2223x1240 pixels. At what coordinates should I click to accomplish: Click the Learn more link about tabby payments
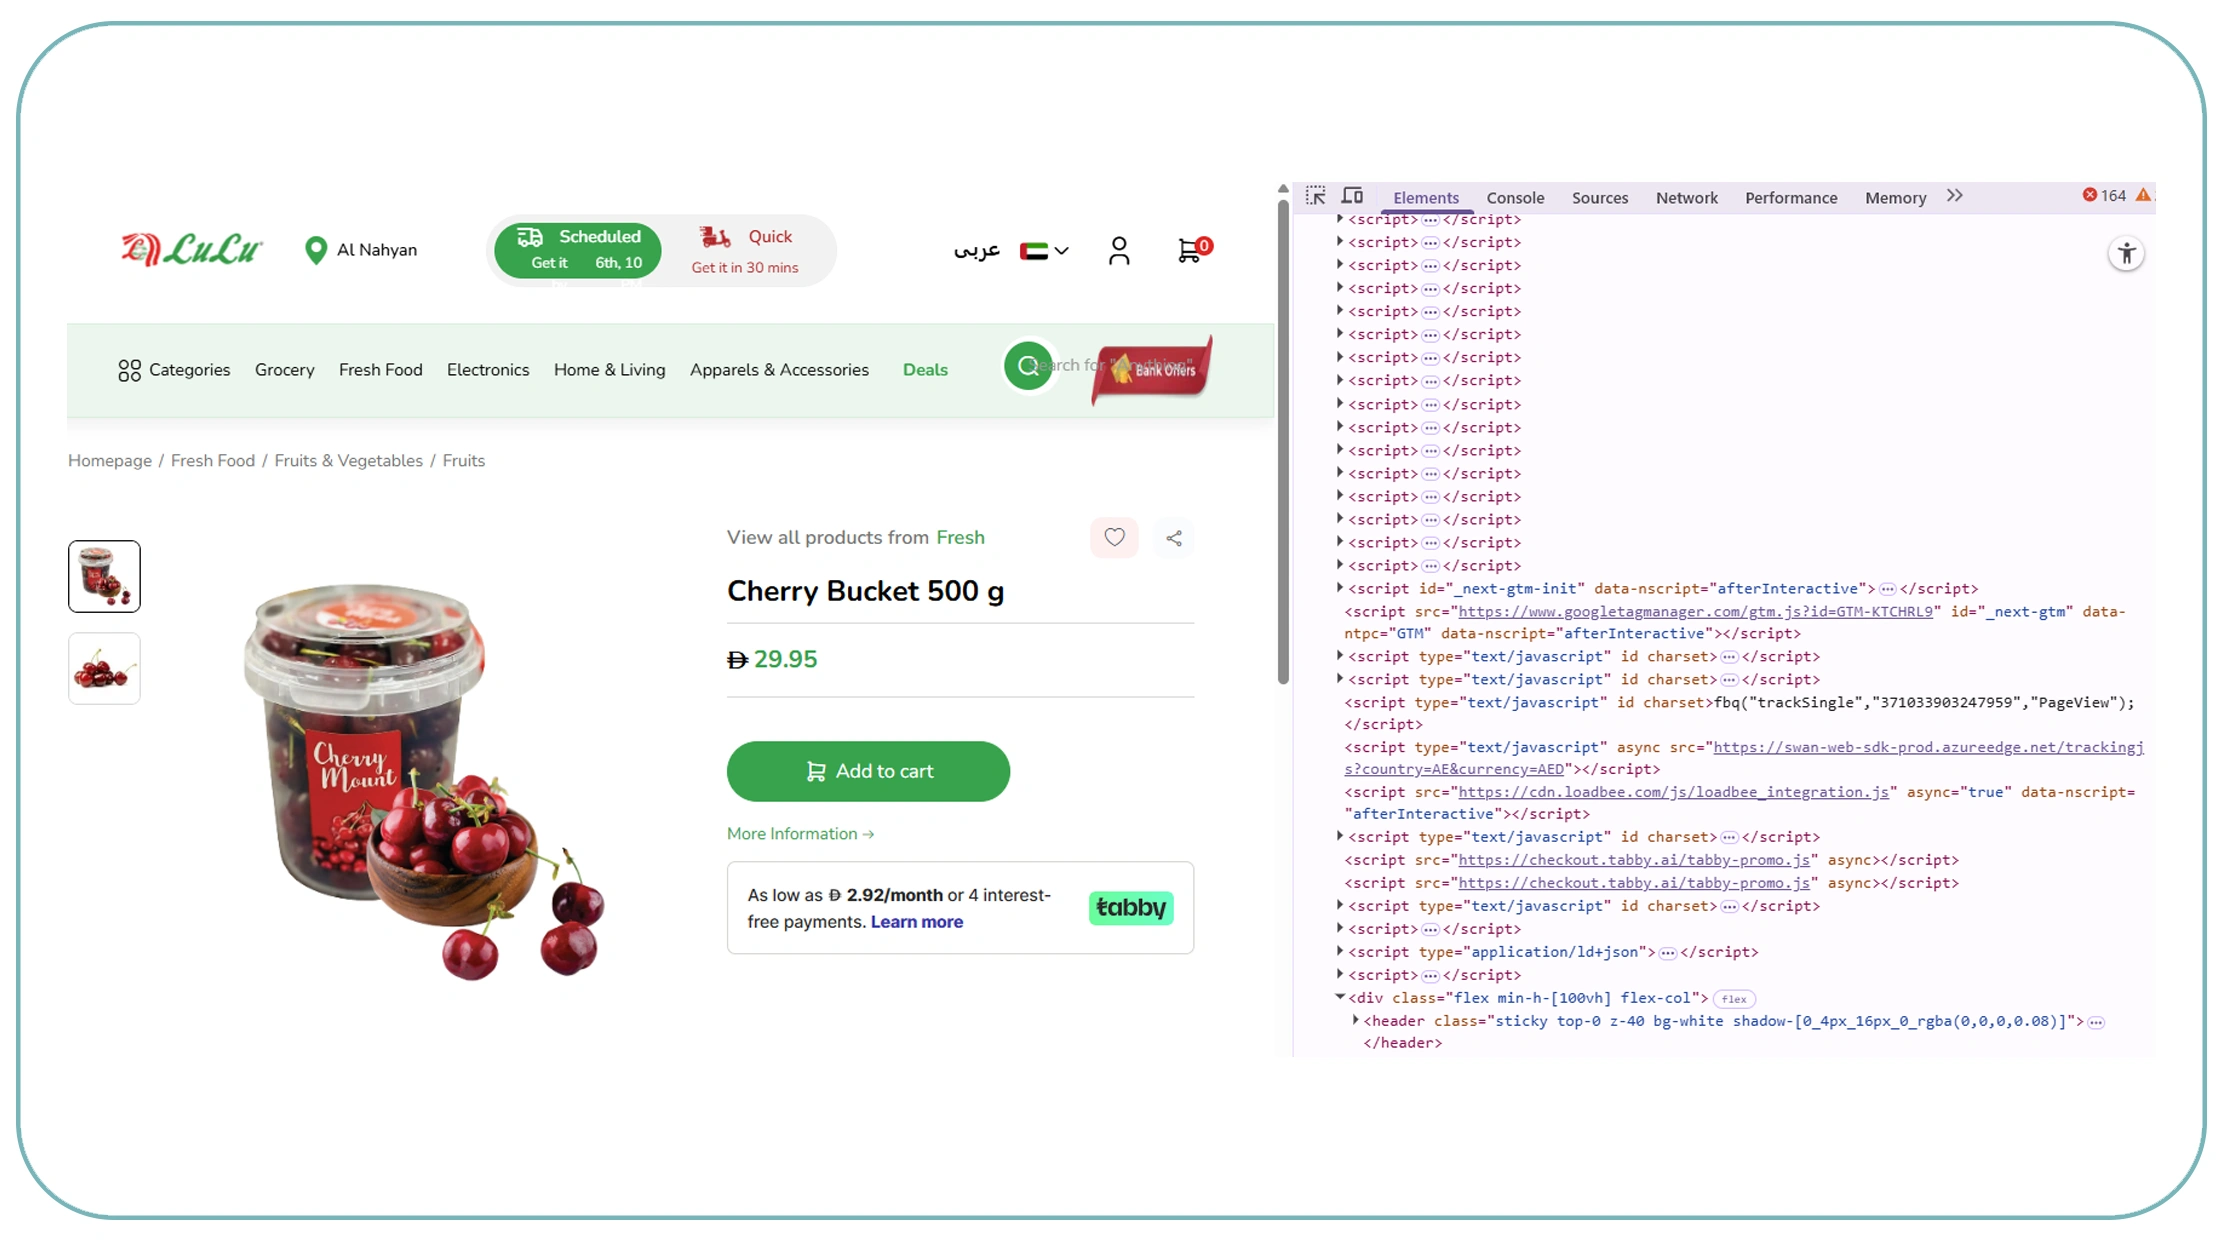pos(915,921)
